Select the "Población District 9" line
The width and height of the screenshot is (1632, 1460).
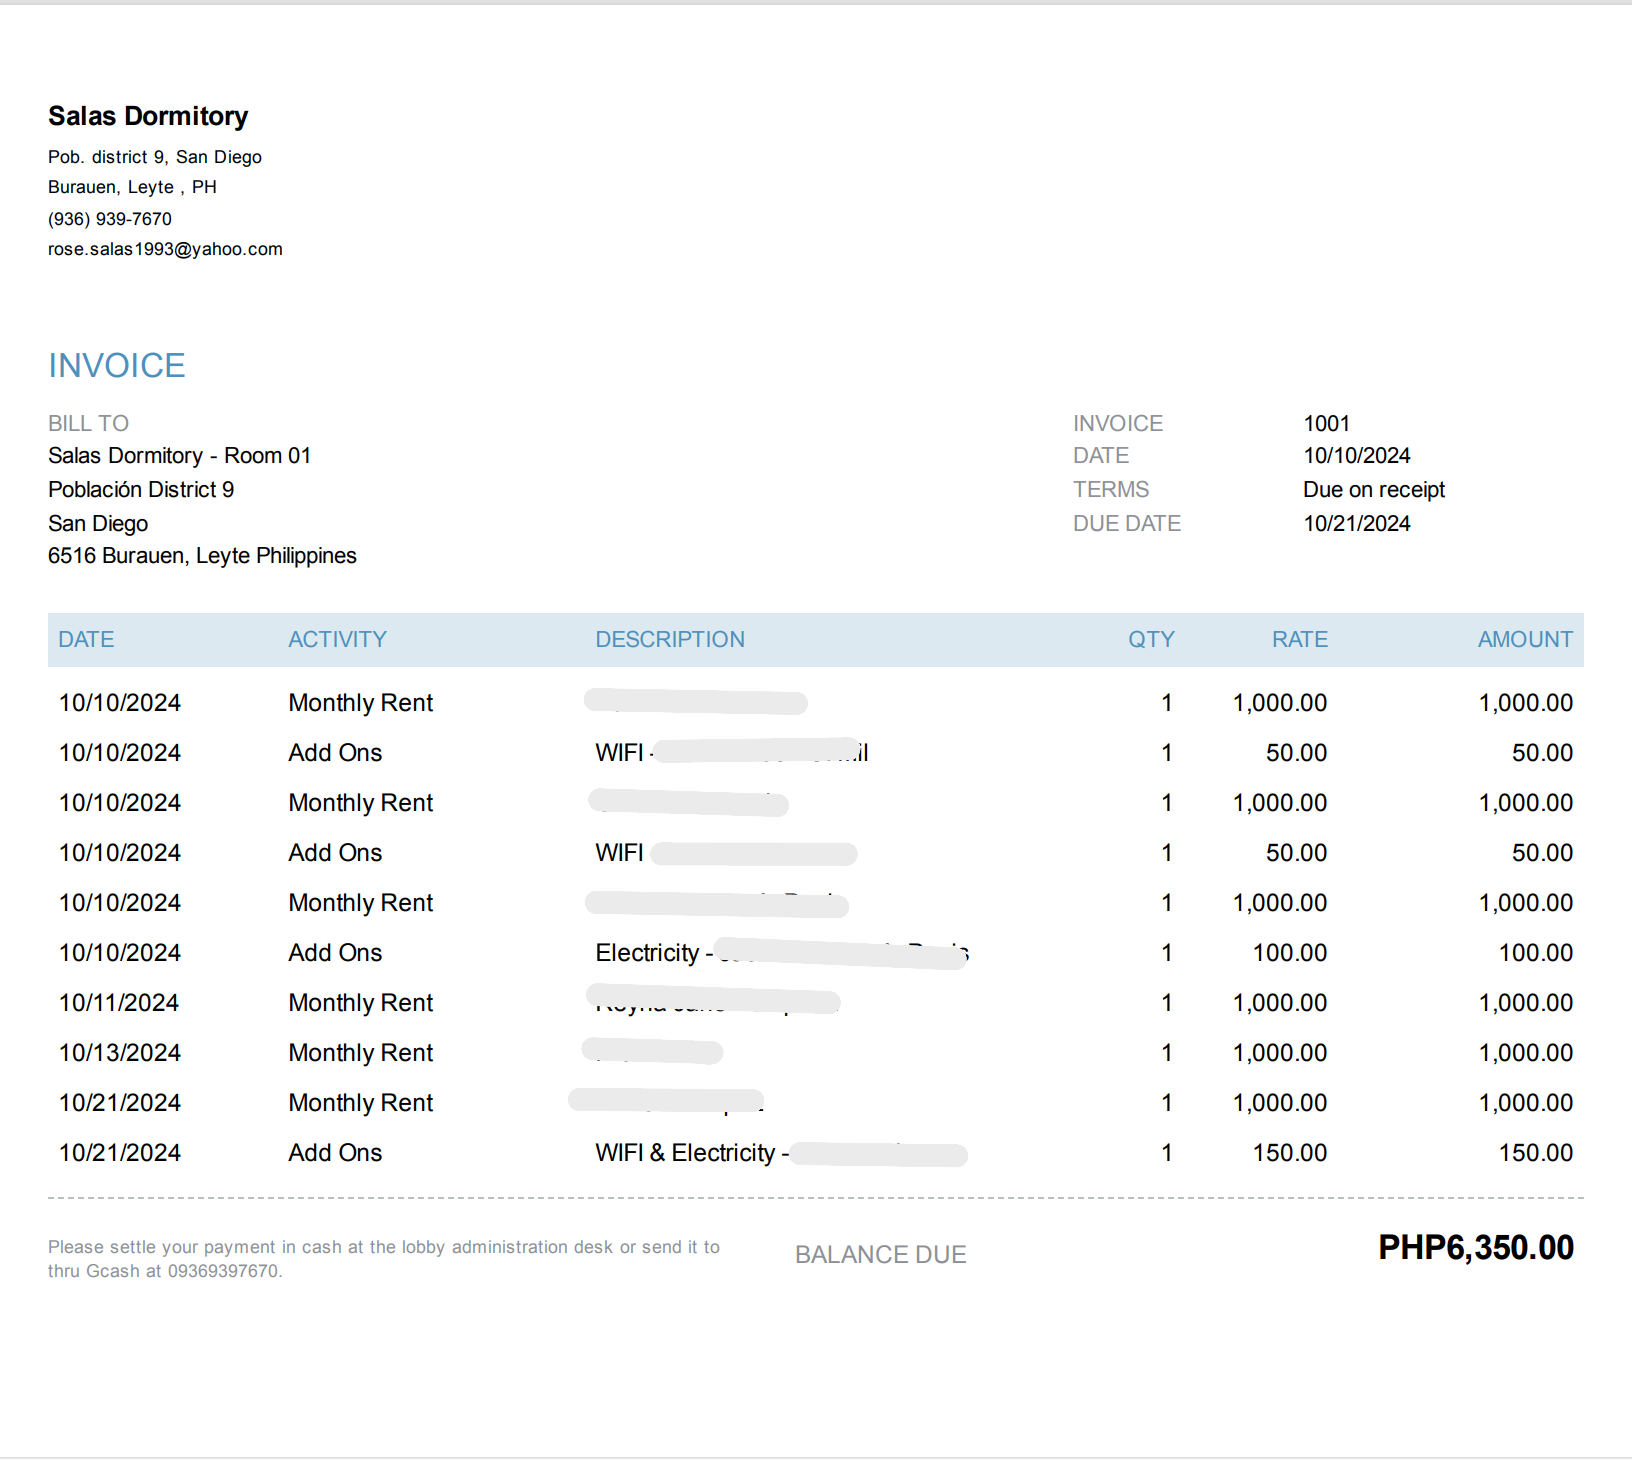point(141,489)
